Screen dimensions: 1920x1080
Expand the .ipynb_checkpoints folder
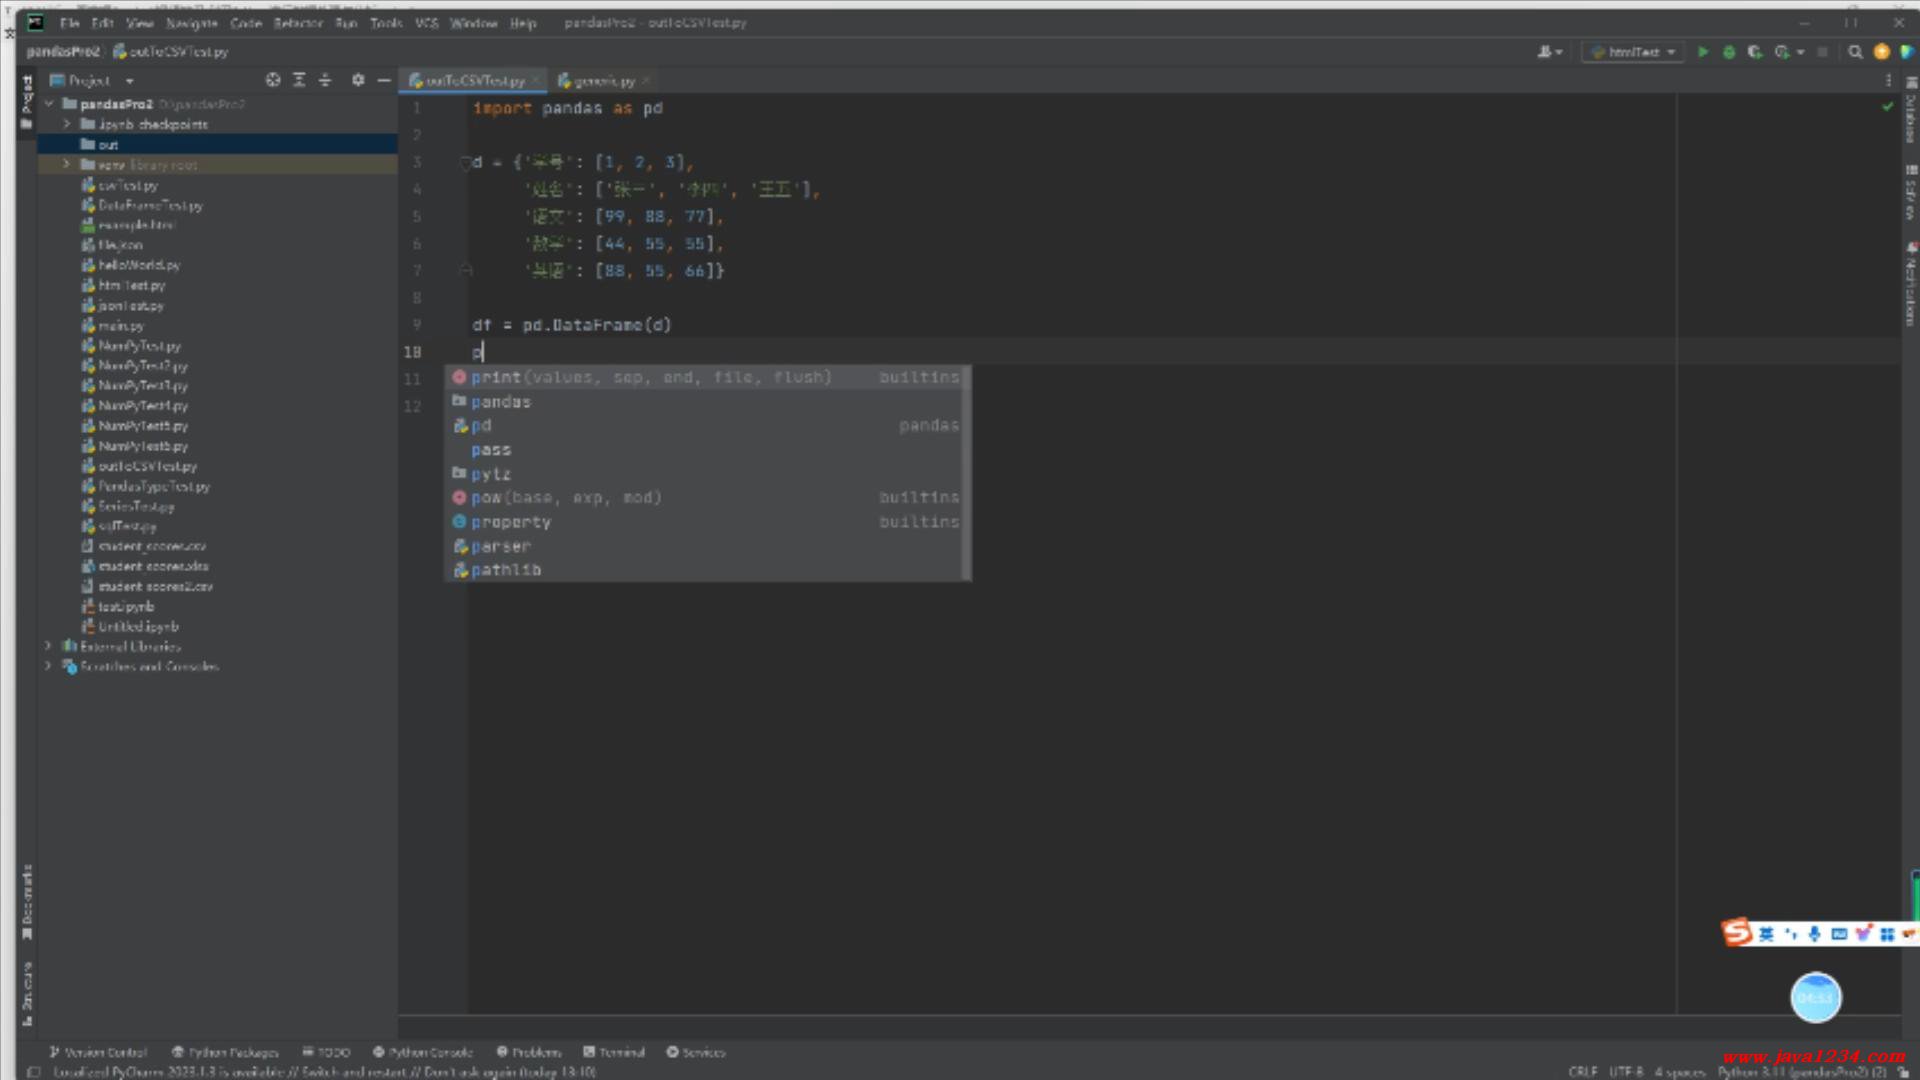(66, 124)
